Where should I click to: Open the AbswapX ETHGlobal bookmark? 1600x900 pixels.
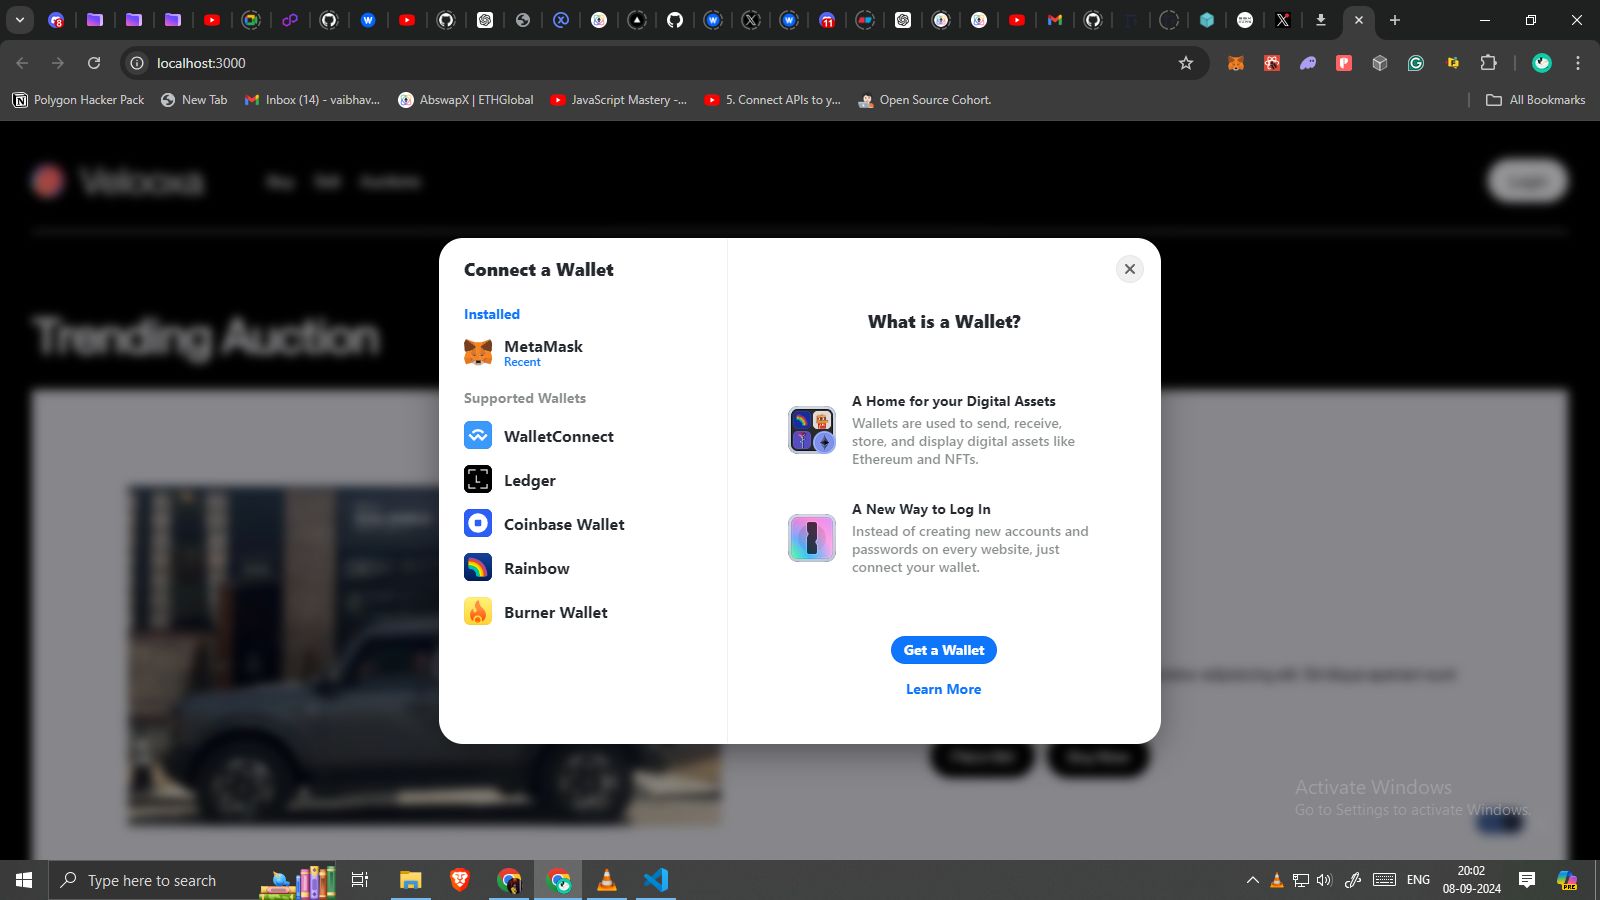pos(466,100)
